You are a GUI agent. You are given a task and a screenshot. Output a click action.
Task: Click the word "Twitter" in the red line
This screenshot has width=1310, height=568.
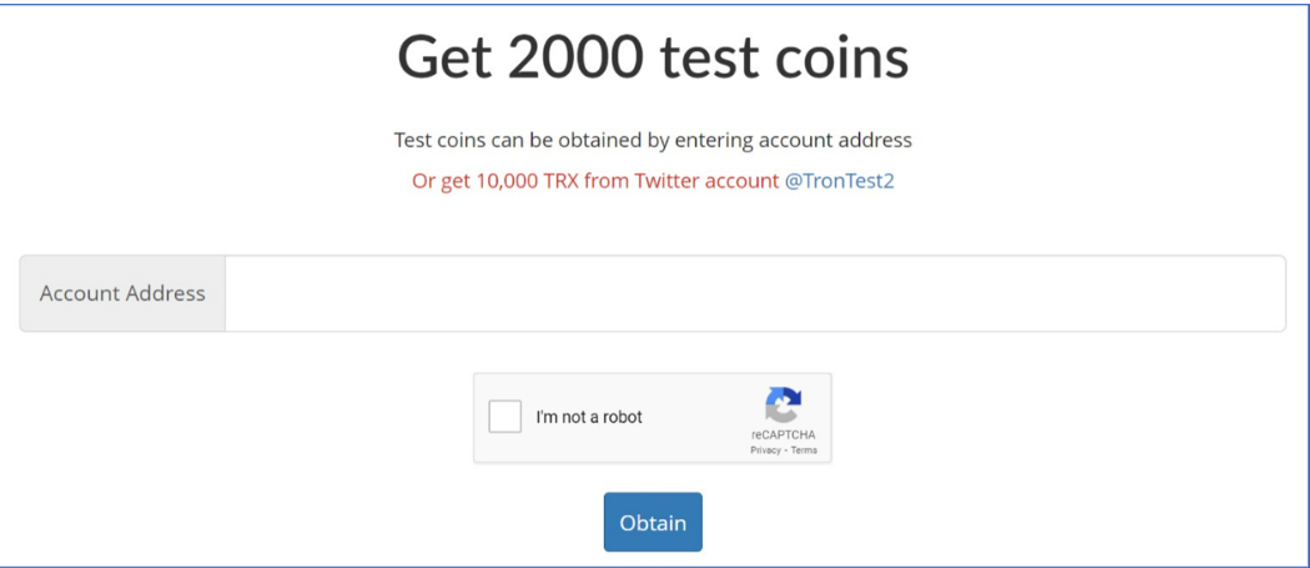[668, 181]
